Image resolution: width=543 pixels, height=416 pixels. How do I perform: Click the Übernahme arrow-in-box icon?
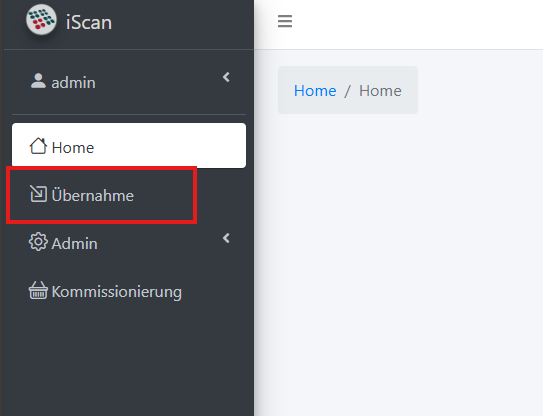coord(38,194)
